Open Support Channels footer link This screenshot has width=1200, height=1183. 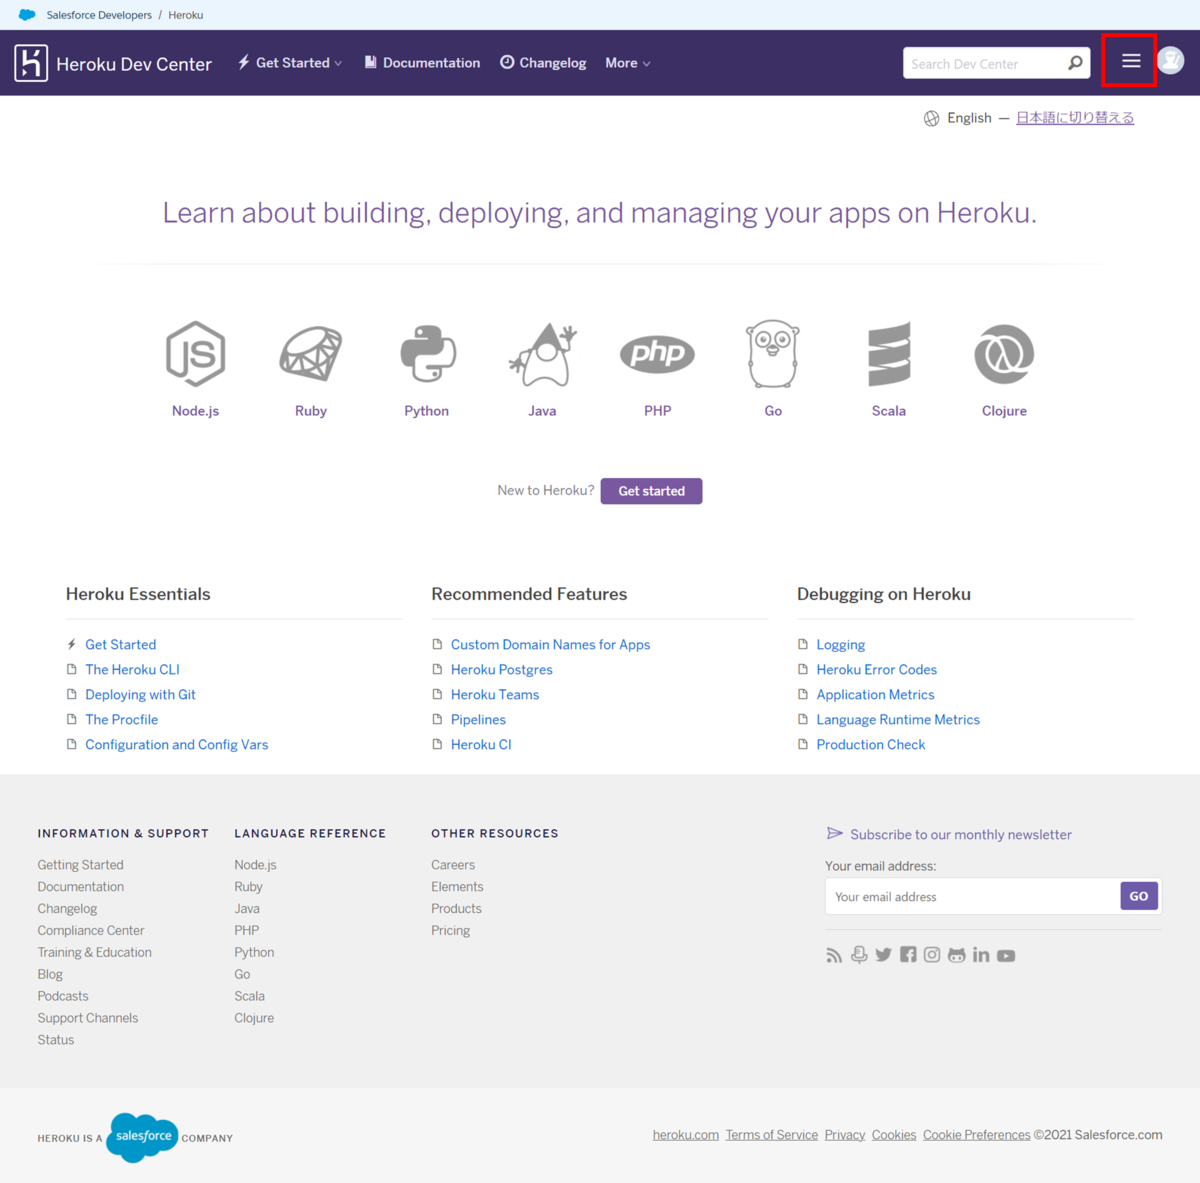coord(88,1018)
